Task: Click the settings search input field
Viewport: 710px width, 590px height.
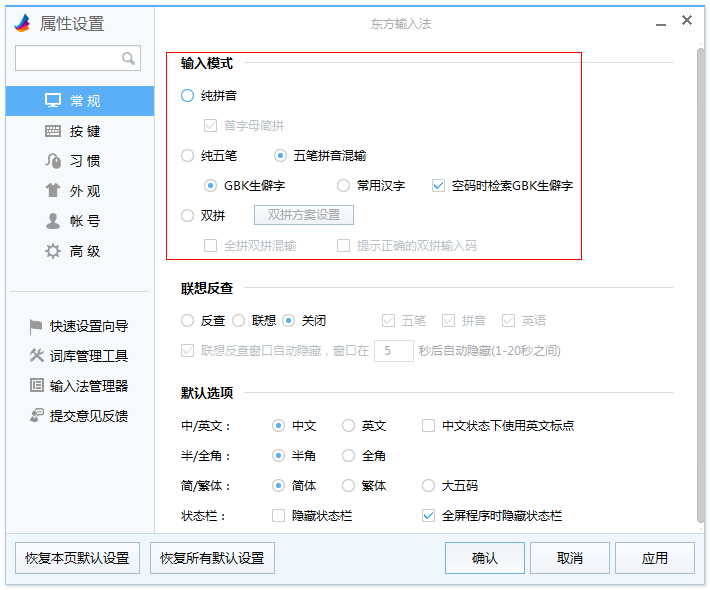Action: point(78,58)
